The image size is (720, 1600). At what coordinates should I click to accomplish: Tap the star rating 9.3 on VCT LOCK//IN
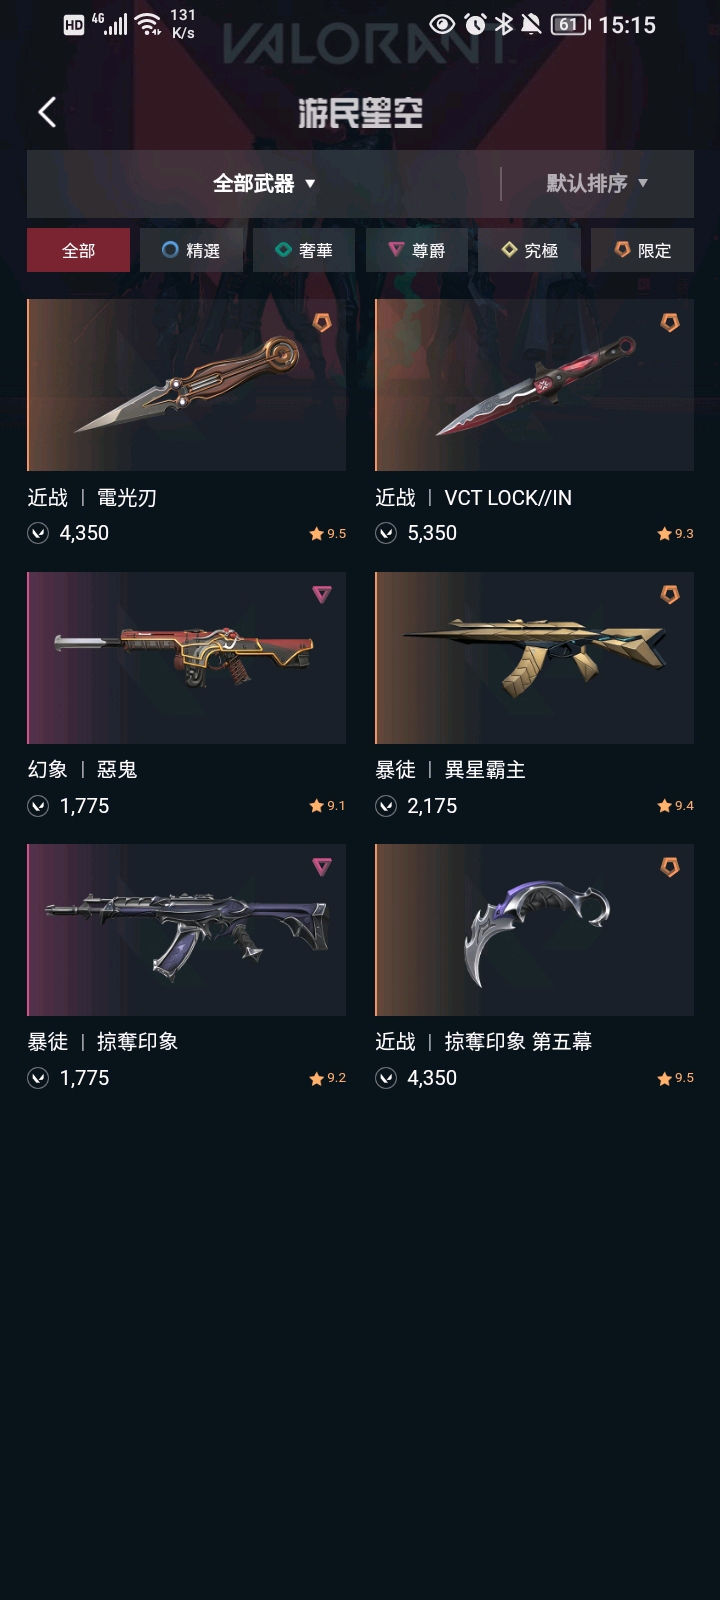click(x=675, y=534)
